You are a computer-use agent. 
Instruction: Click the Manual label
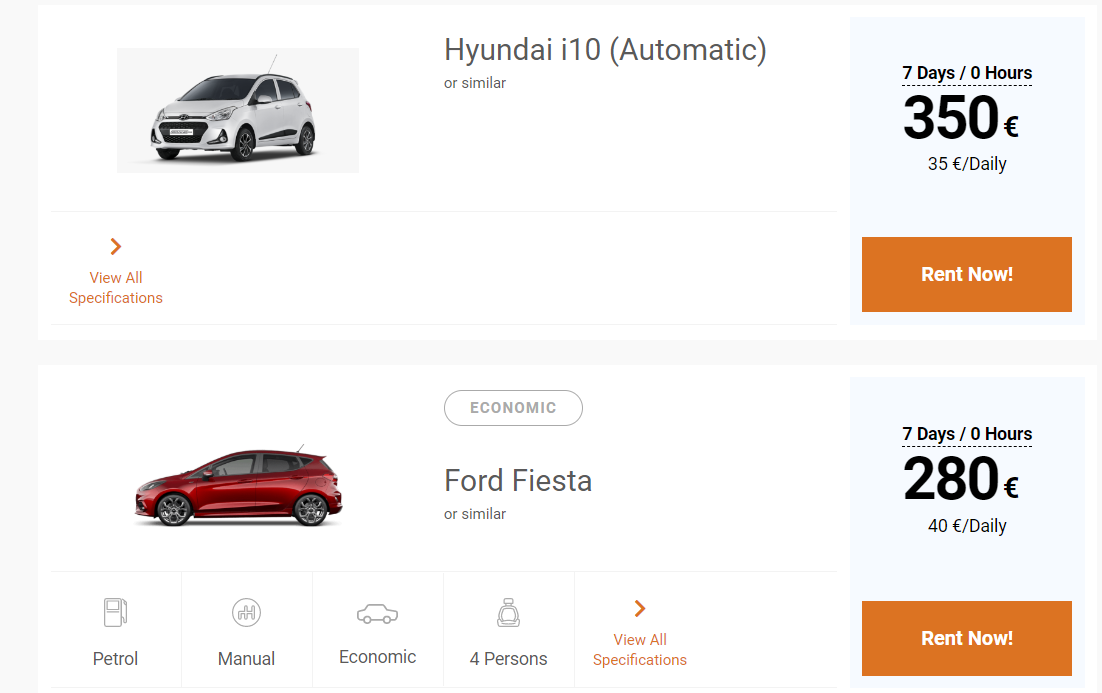[247, 659]
